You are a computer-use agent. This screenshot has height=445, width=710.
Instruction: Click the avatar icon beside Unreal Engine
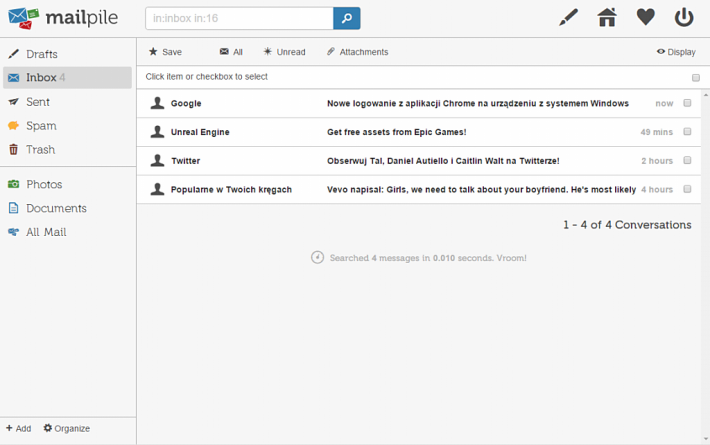[157, 132]
